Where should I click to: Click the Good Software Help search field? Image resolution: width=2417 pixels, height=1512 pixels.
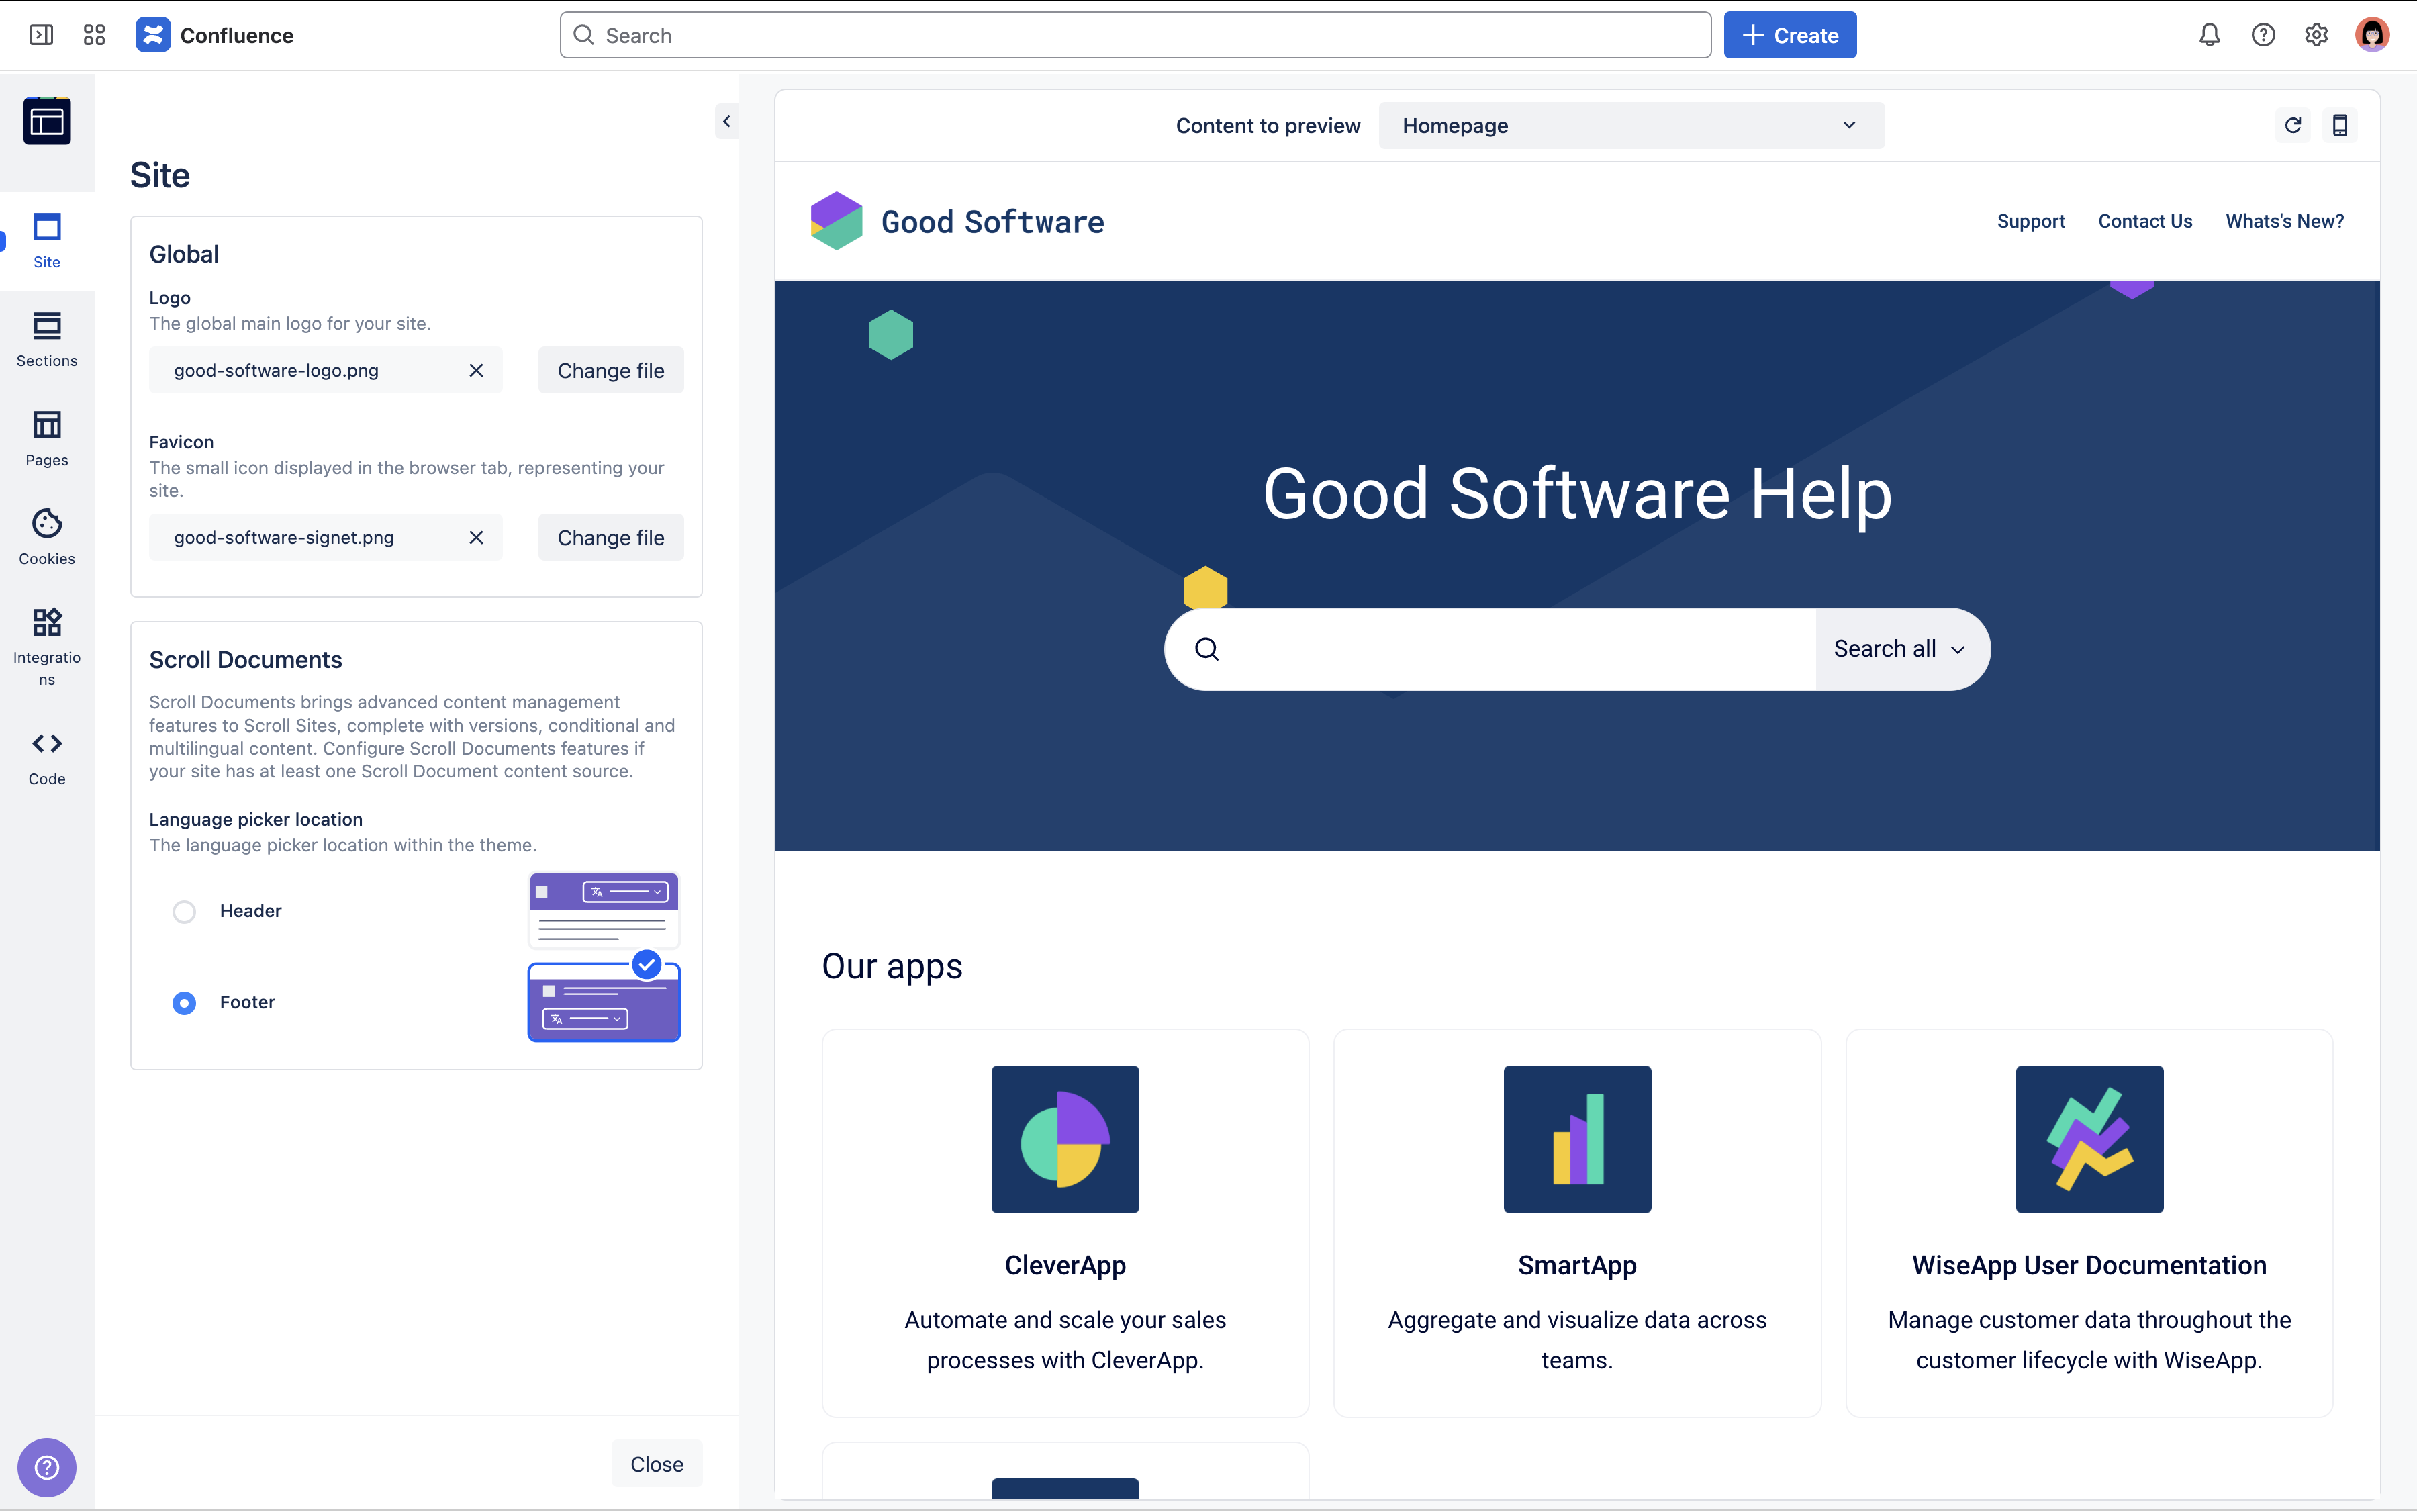[x=1520, y=649]
